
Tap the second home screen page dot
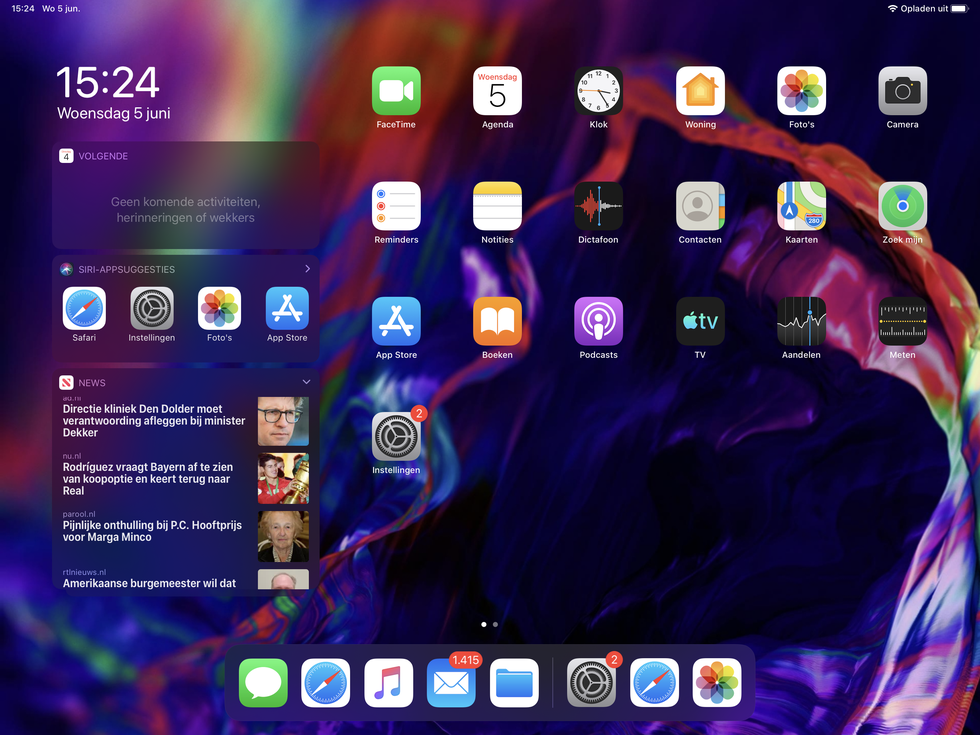496,624
